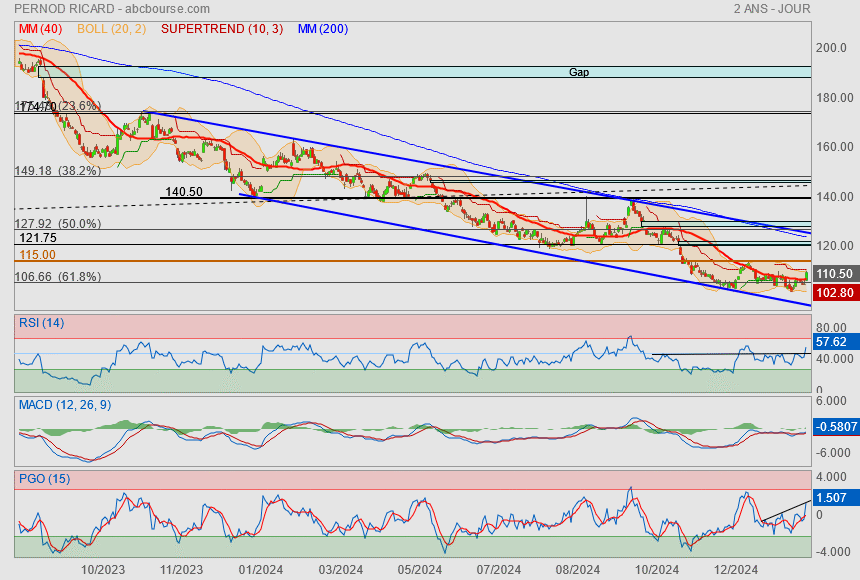Click the 10/2024 date axis label
The image size is (860, 580).
pos(657,570)
